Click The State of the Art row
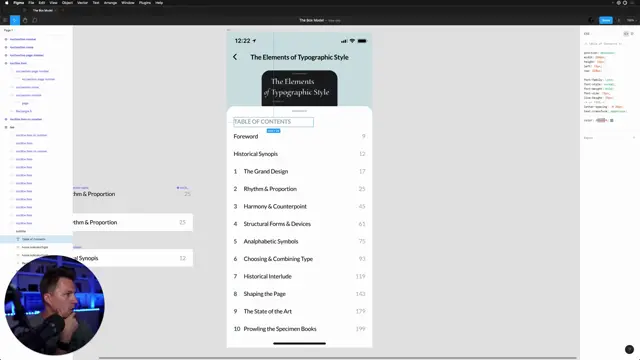Viewport: 640px width, 360px height. 299,311
